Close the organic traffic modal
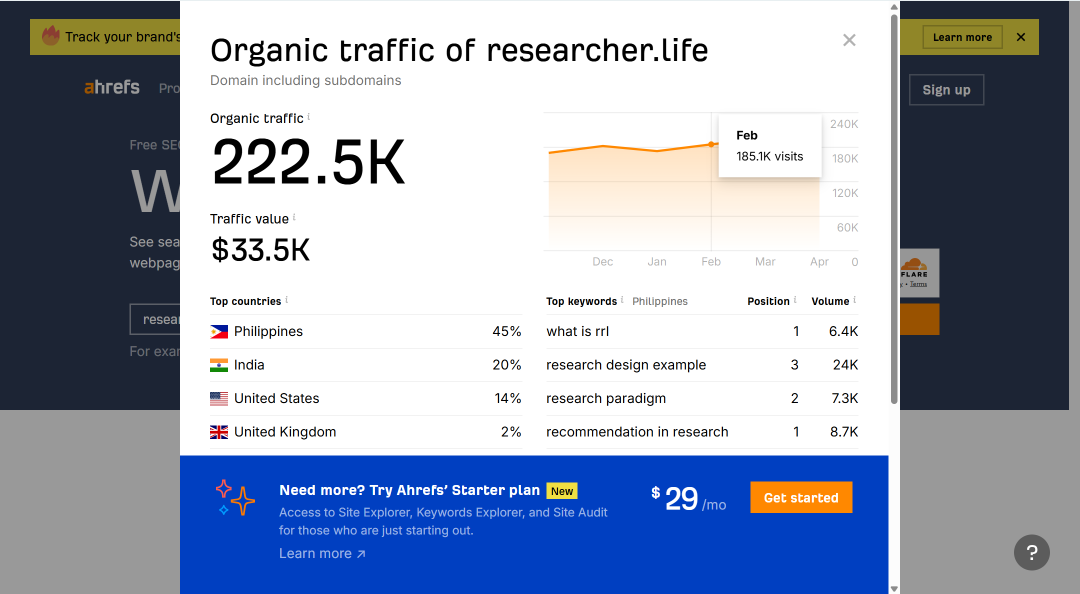The image size is (1080, 594). click(849, 40)
